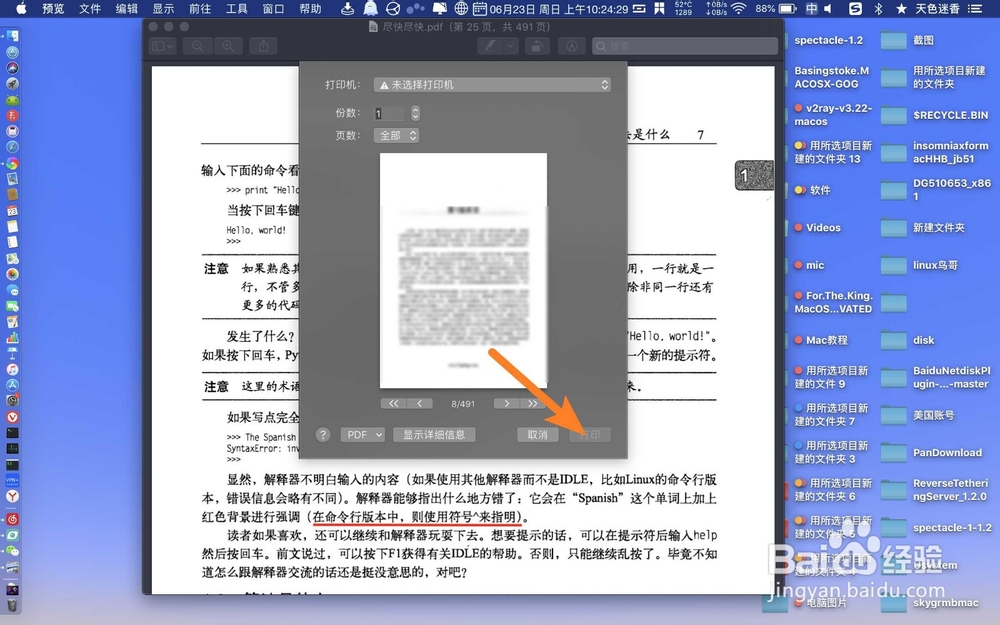Go to next page in print preview
The image size is (1000, 625).
506,404
